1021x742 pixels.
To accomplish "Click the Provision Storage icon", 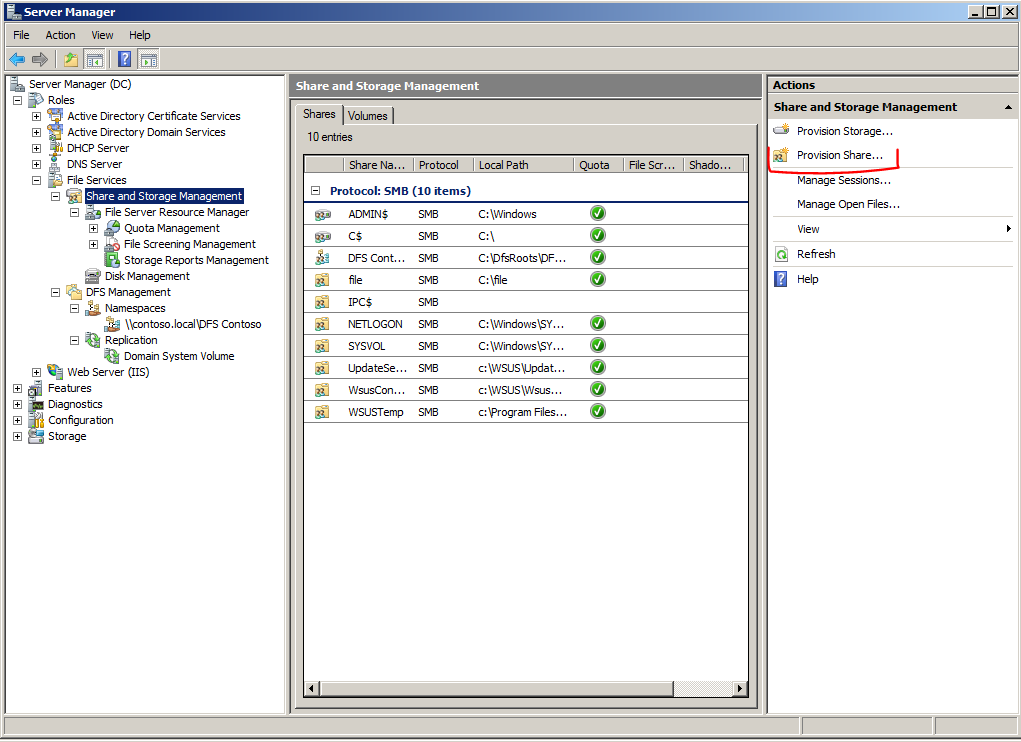I will coord(781,130).
